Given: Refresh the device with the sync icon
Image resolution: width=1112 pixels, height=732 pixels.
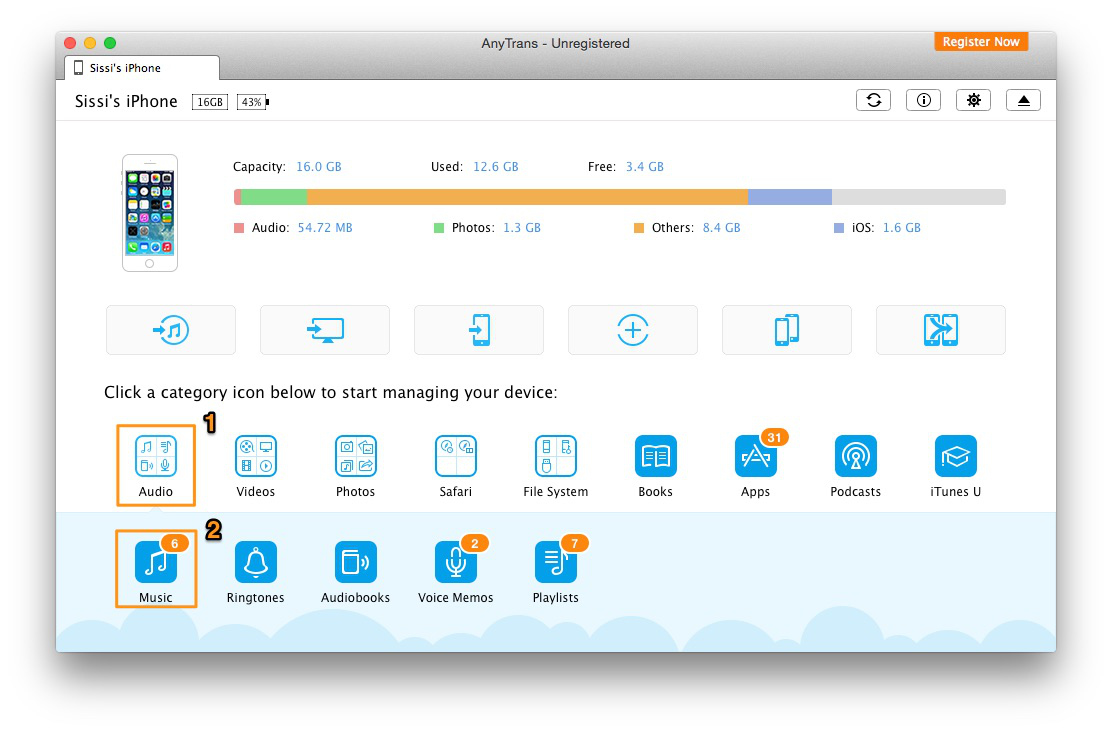Looking at the screenshot, I should (874, 100).
